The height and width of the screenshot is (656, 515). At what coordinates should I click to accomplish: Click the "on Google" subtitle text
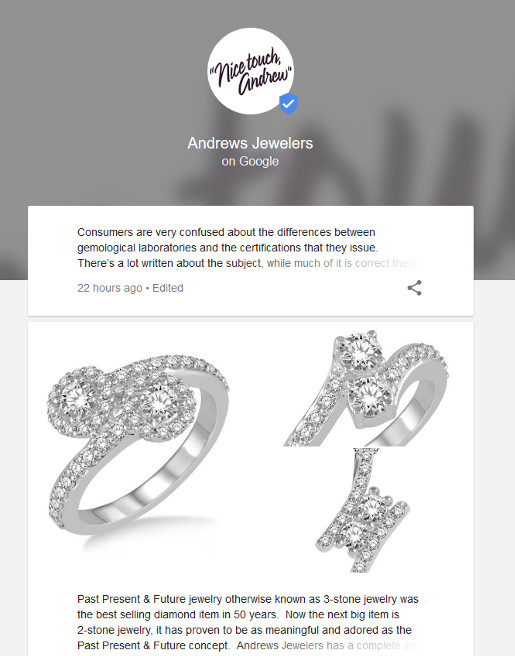[x=250, y=161]
